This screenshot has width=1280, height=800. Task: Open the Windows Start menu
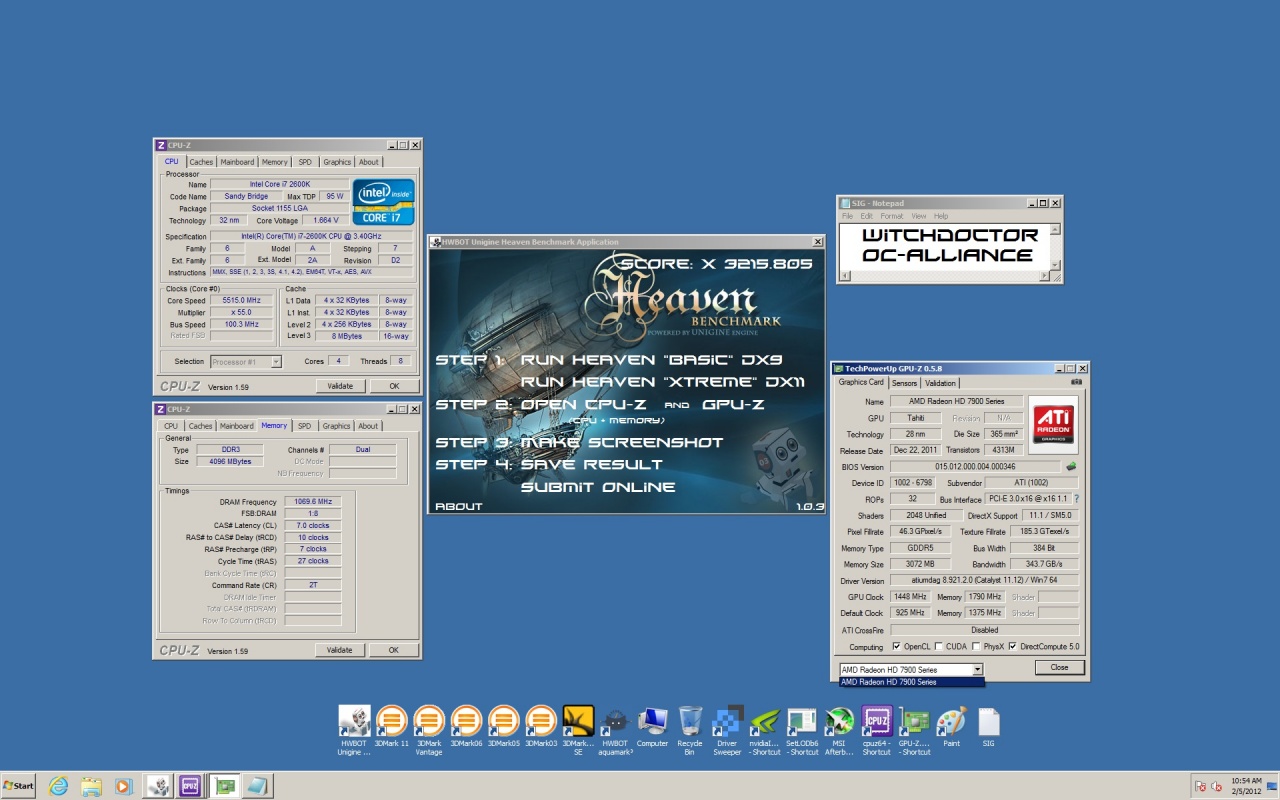click(x=18, y=786)
